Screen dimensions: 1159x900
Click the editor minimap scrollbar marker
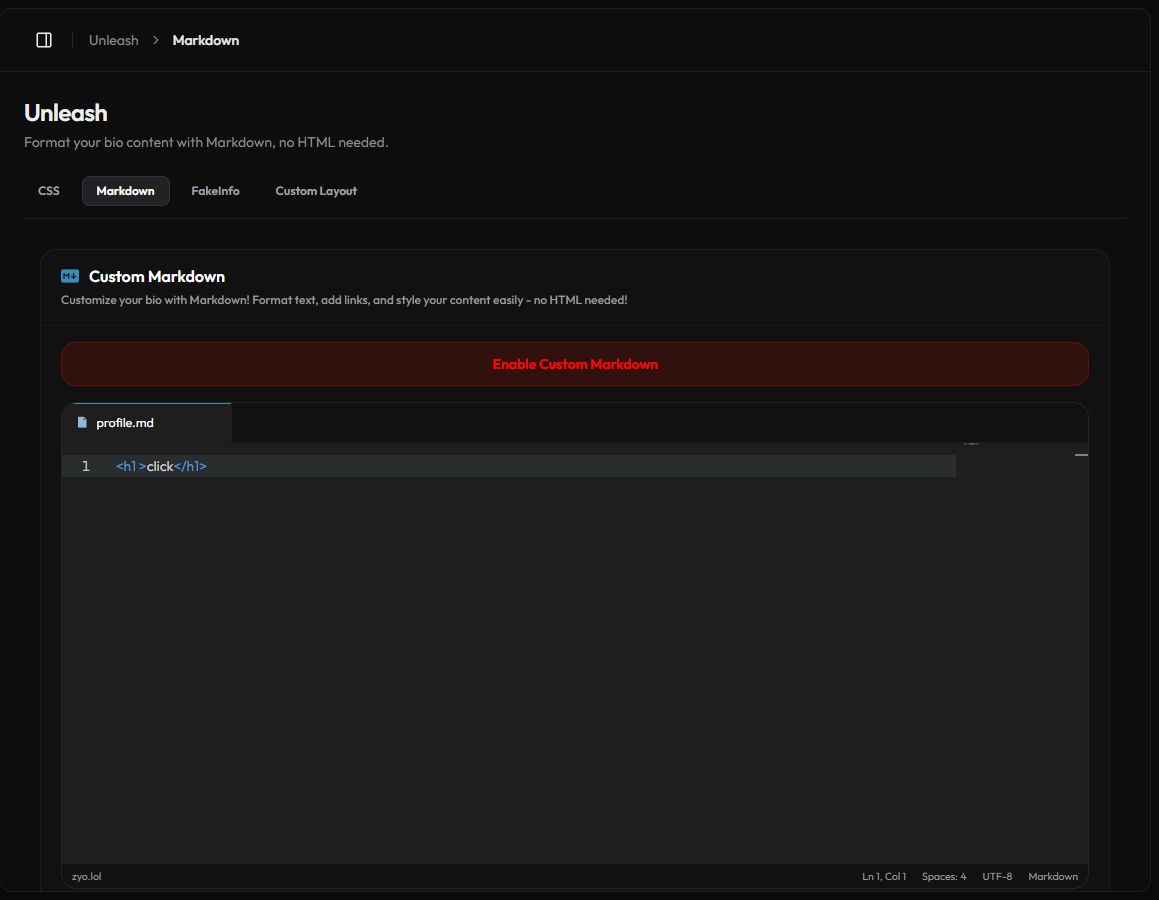click(x=1081, y=455)
